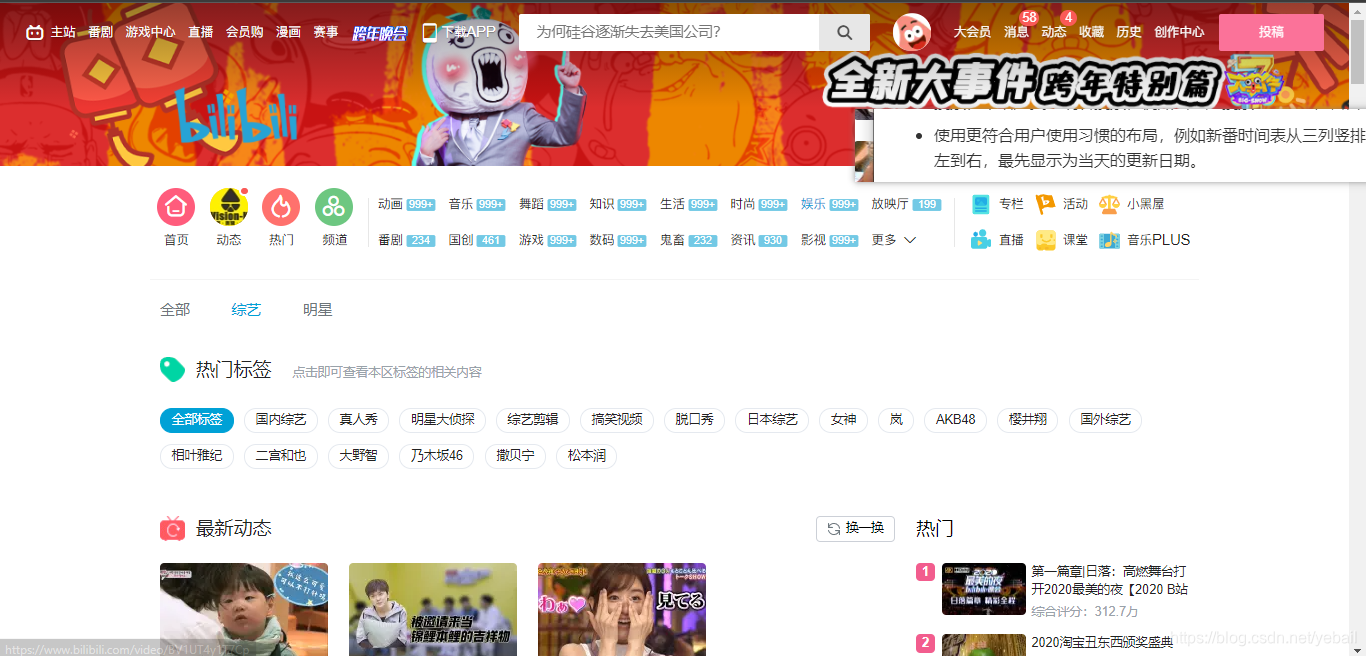Click the search magnifier button
This screenshot has height=656, width=1366.
click(x=845, y=32)
